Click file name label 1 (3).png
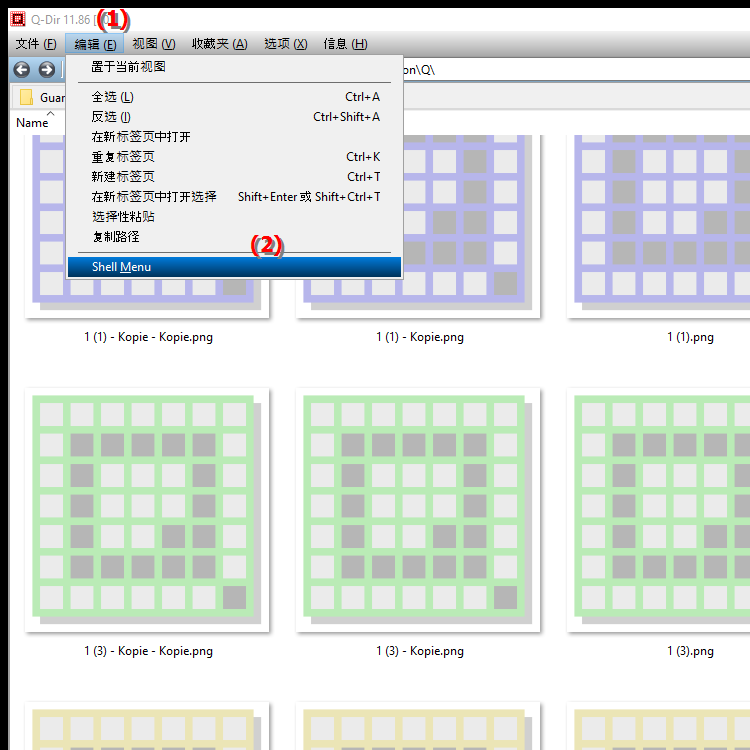 pos(690,651)
